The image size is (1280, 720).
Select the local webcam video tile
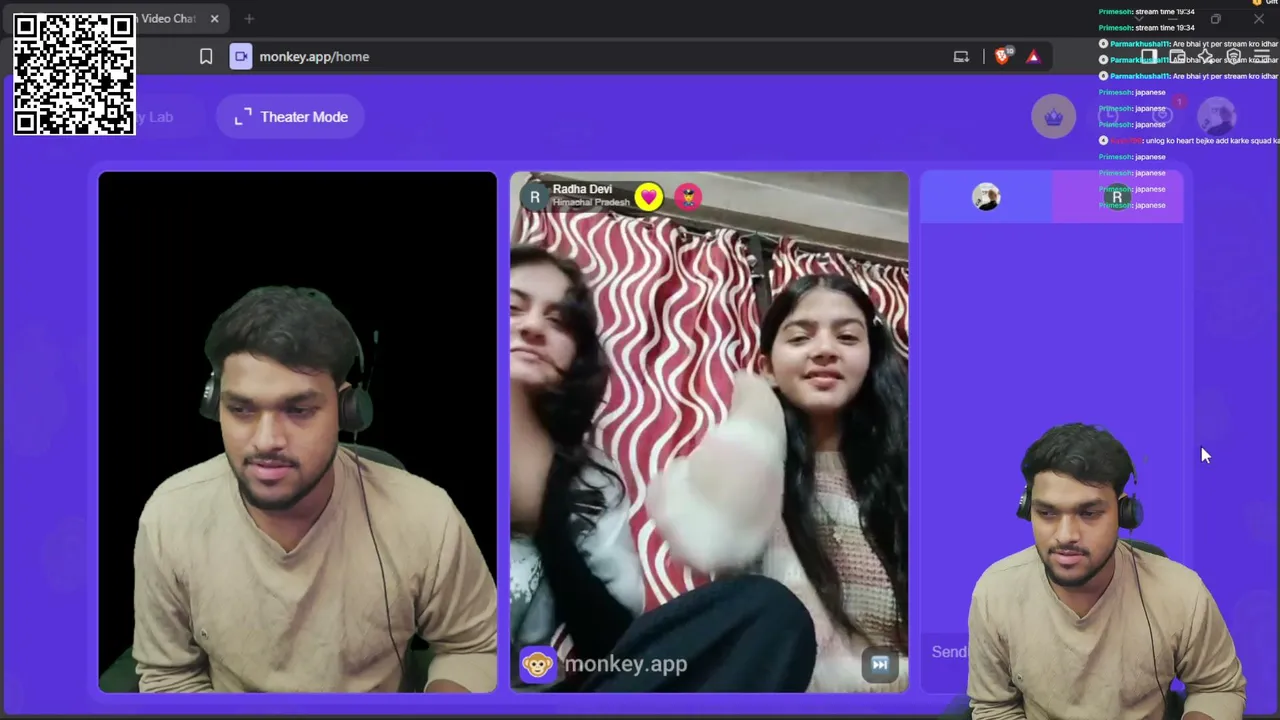297,432
